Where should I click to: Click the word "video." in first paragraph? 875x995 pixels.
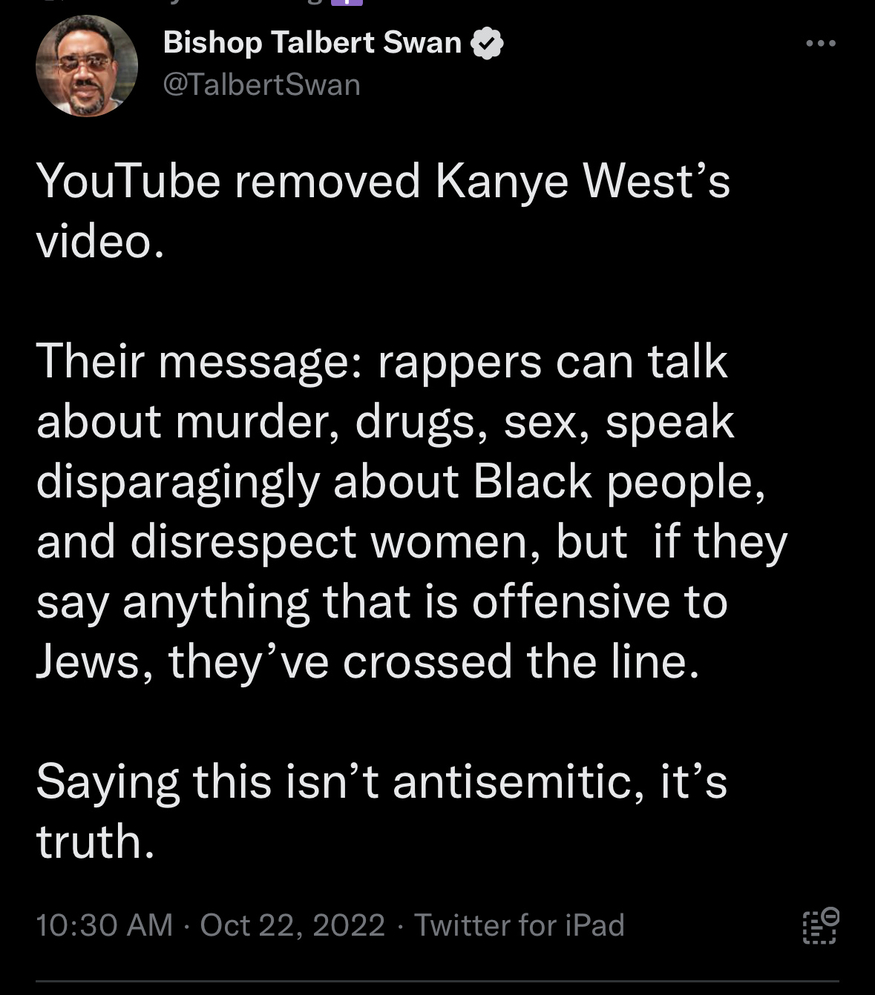coord(100,242)
